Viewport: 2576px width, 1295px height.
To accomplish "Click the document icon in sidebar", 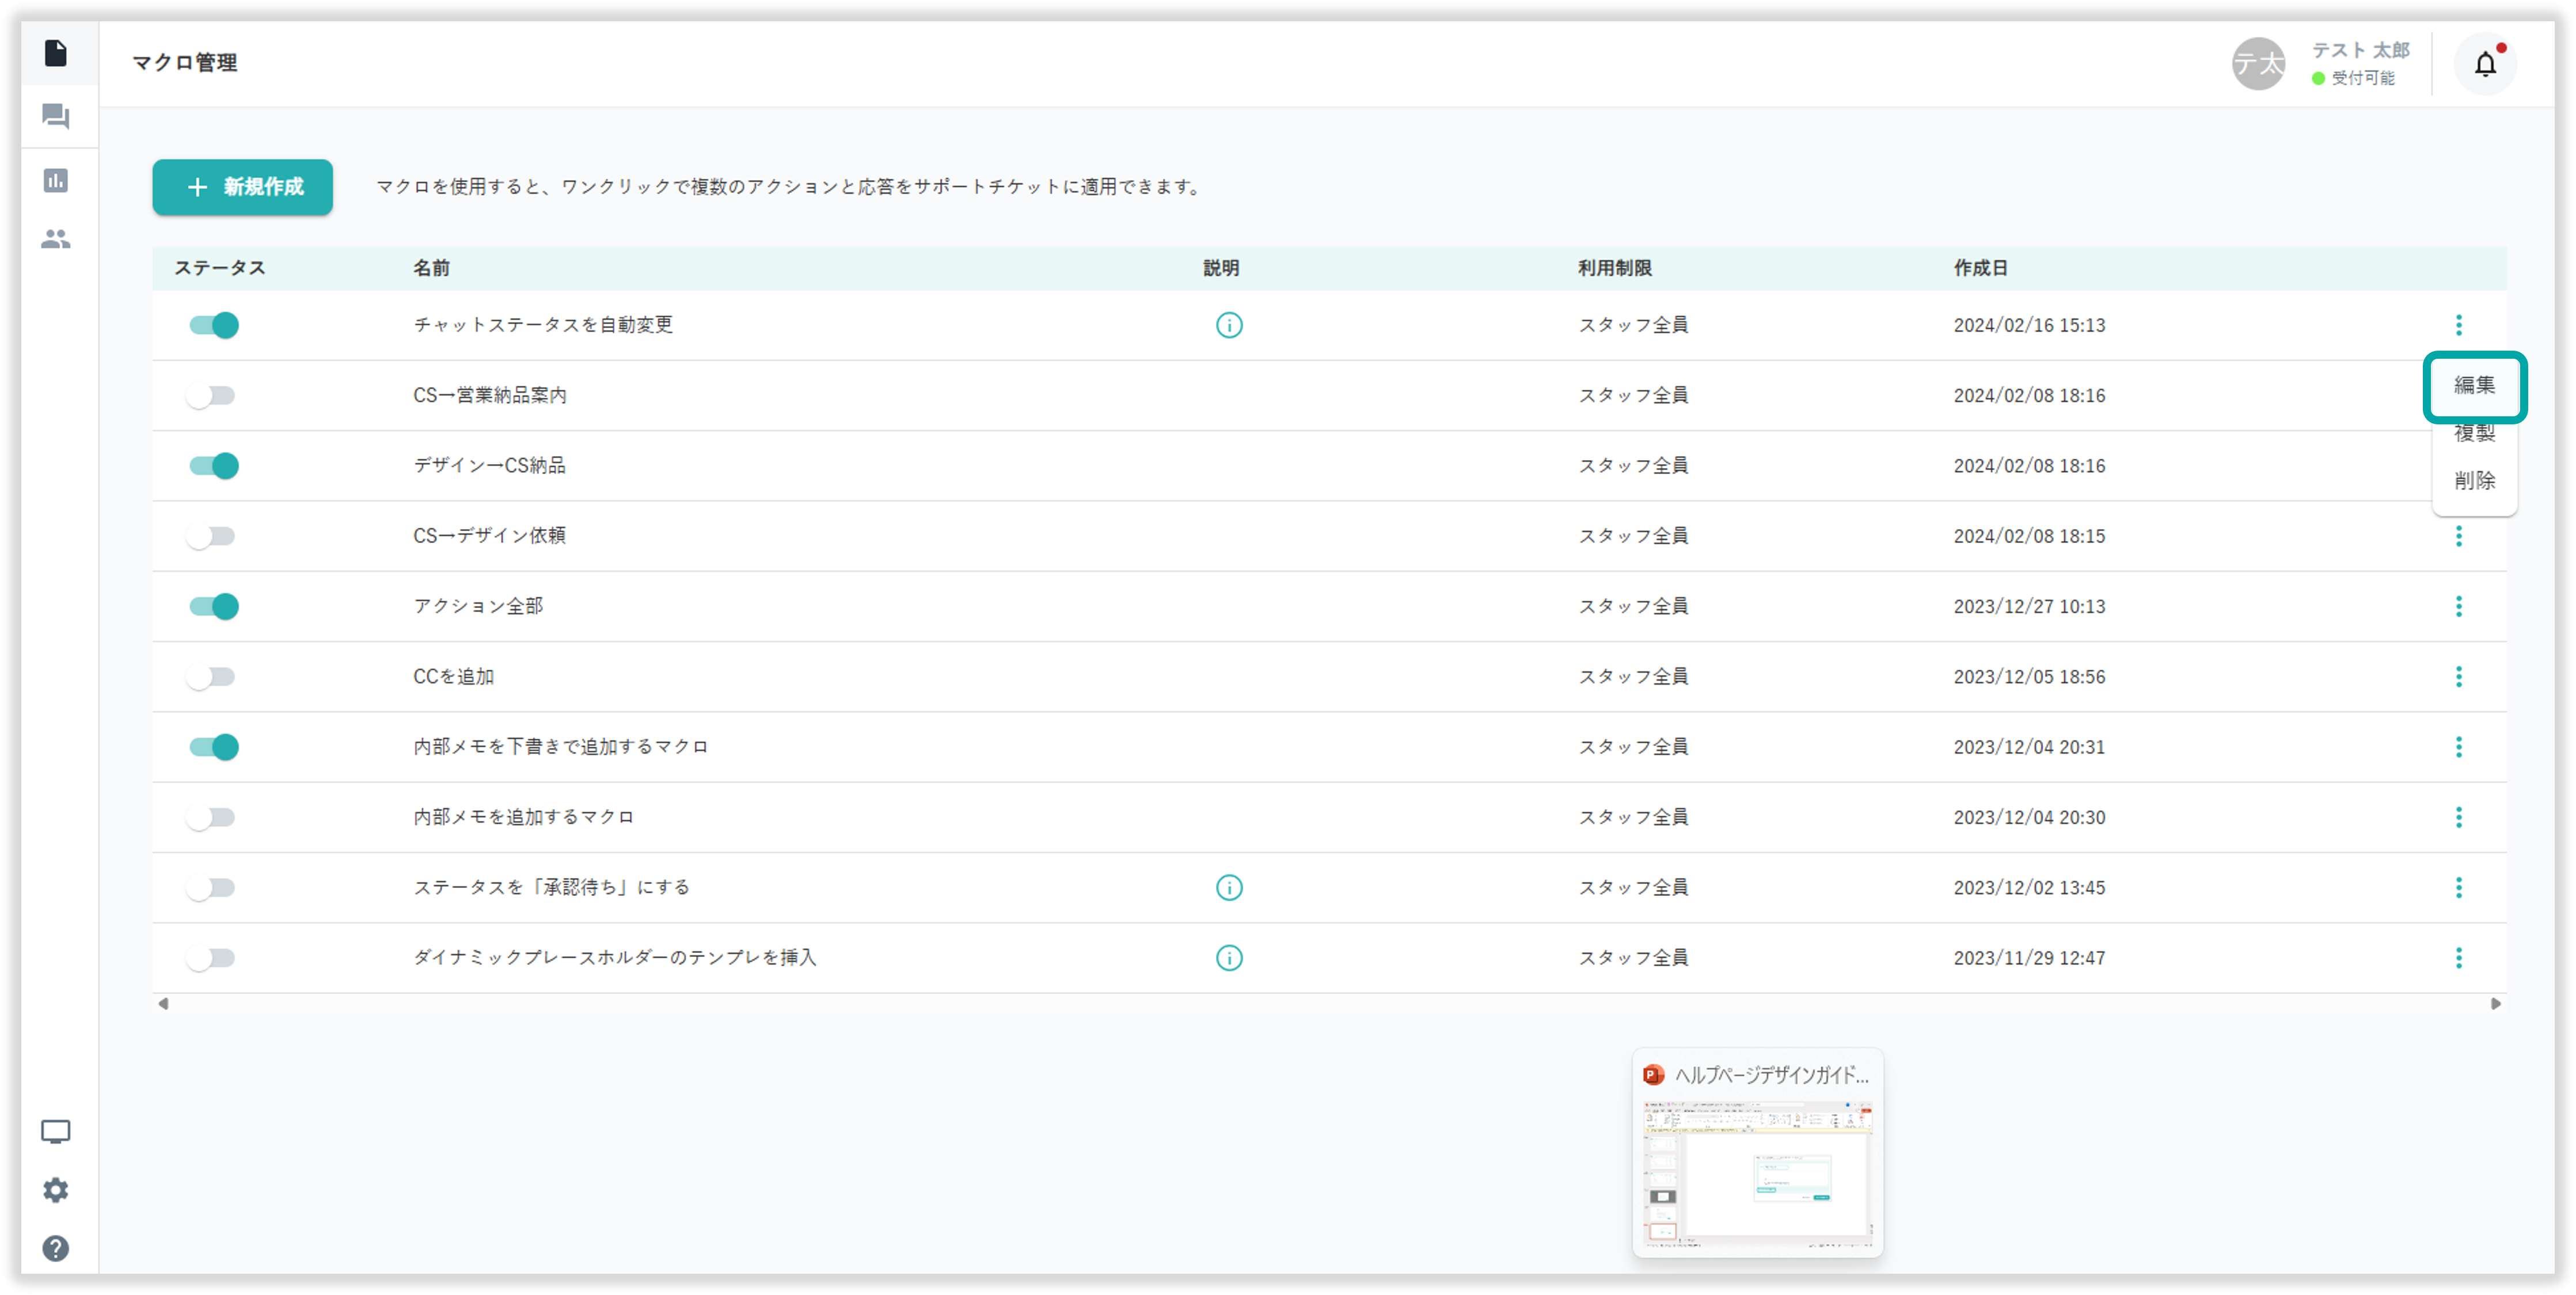I will point(56,53).
